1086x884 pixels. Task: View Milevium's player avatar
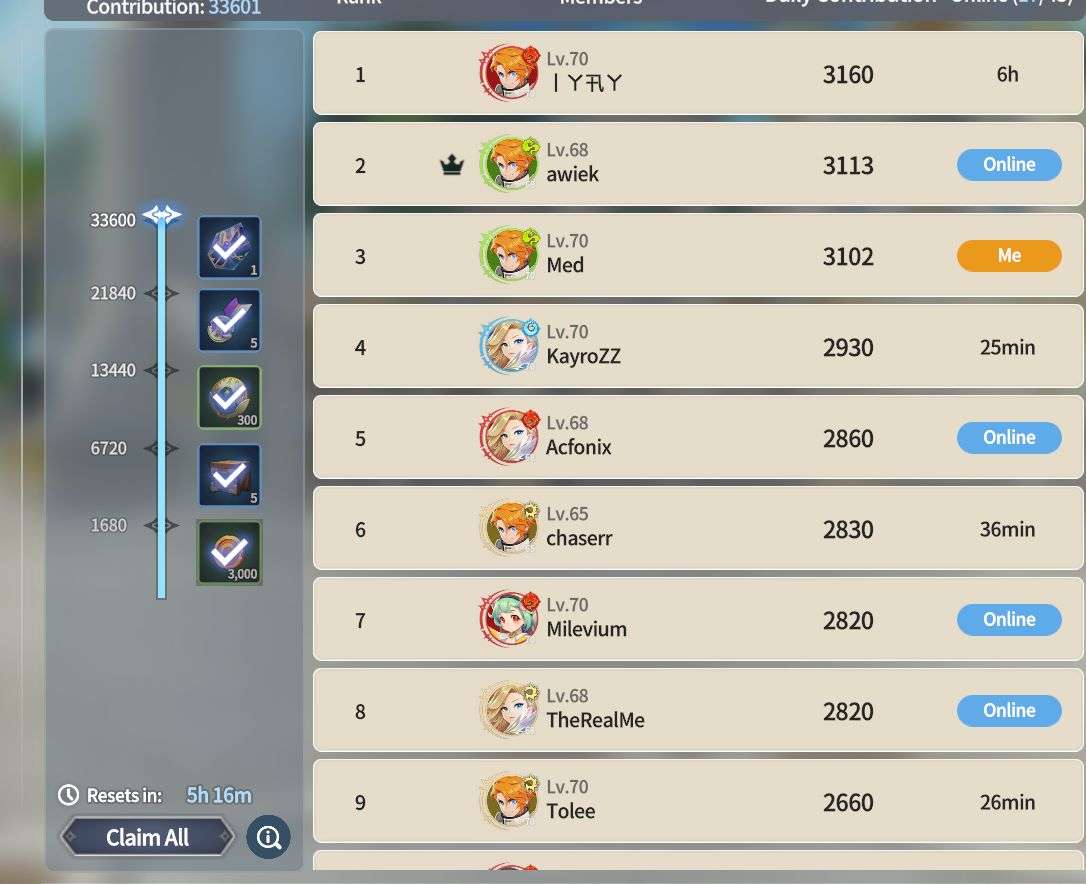click(510, 619)
